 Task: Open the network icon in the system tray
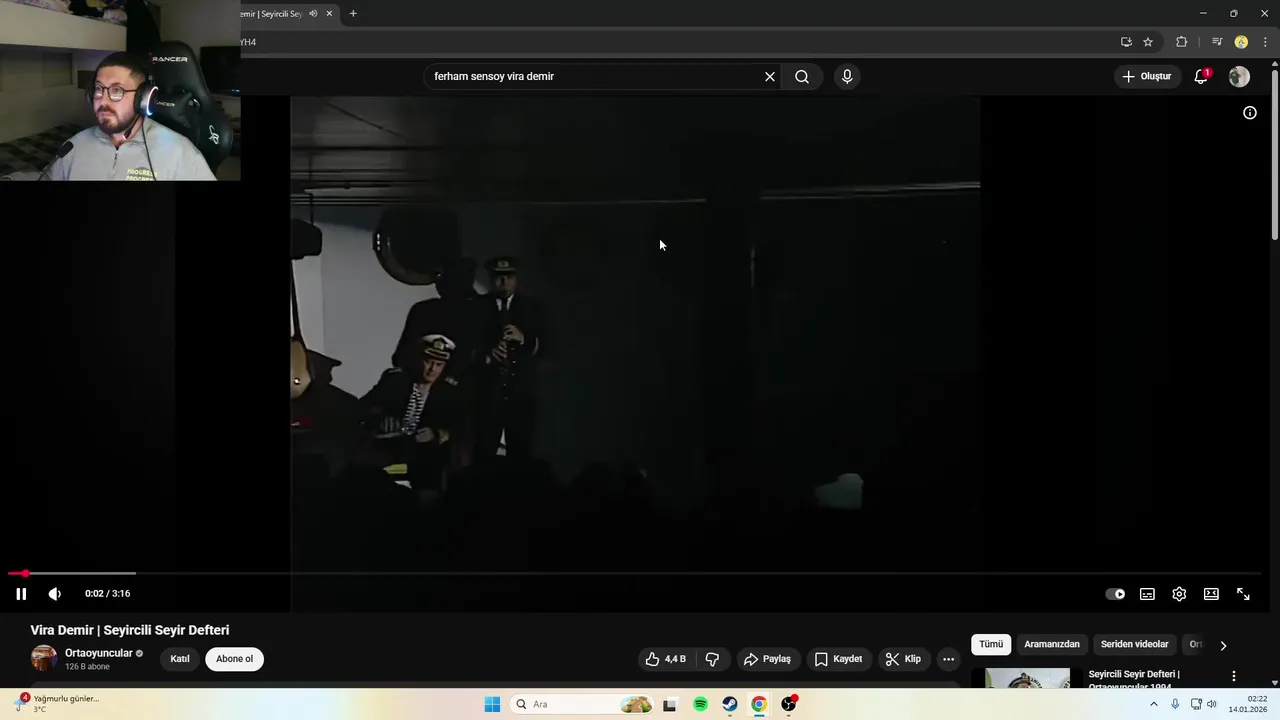coord(1196,704)
